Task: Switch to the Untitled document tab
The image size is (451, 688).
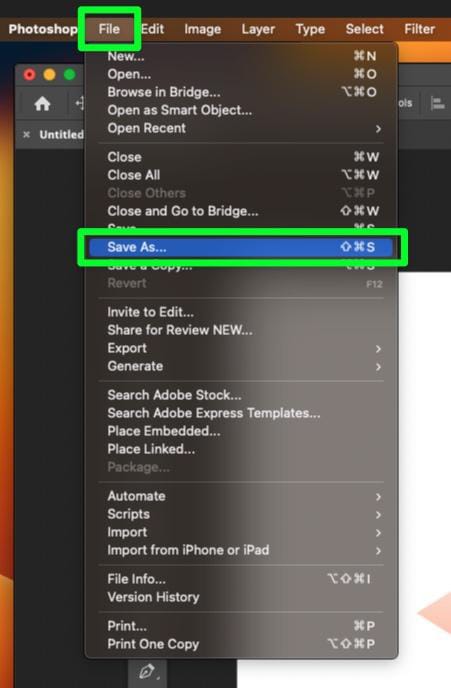Action: [61, 134]
